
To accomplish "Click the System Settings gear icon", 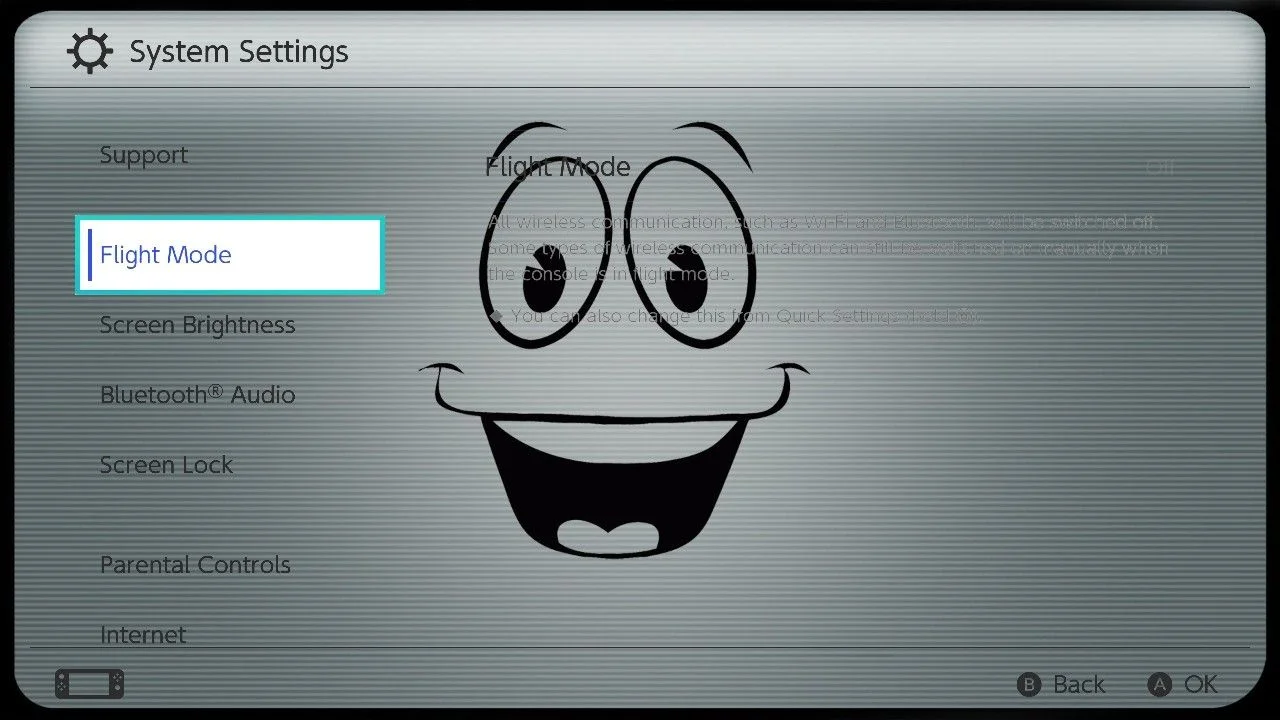I will pos(90,52).
